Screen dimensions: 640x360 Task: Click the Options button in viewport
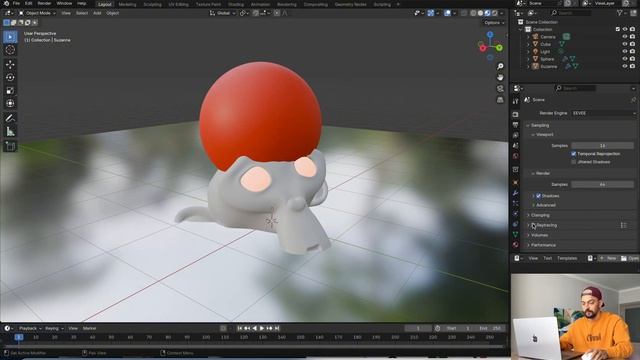[x=494, y=23]
